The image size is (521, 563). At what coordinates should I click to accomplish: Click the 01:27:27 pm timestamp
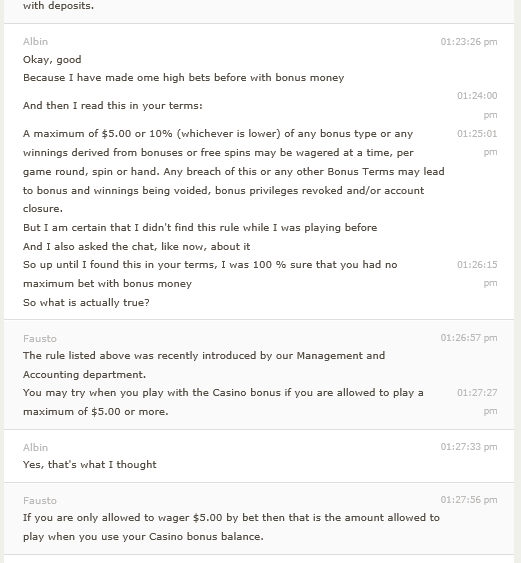click(x=477, y=401)
